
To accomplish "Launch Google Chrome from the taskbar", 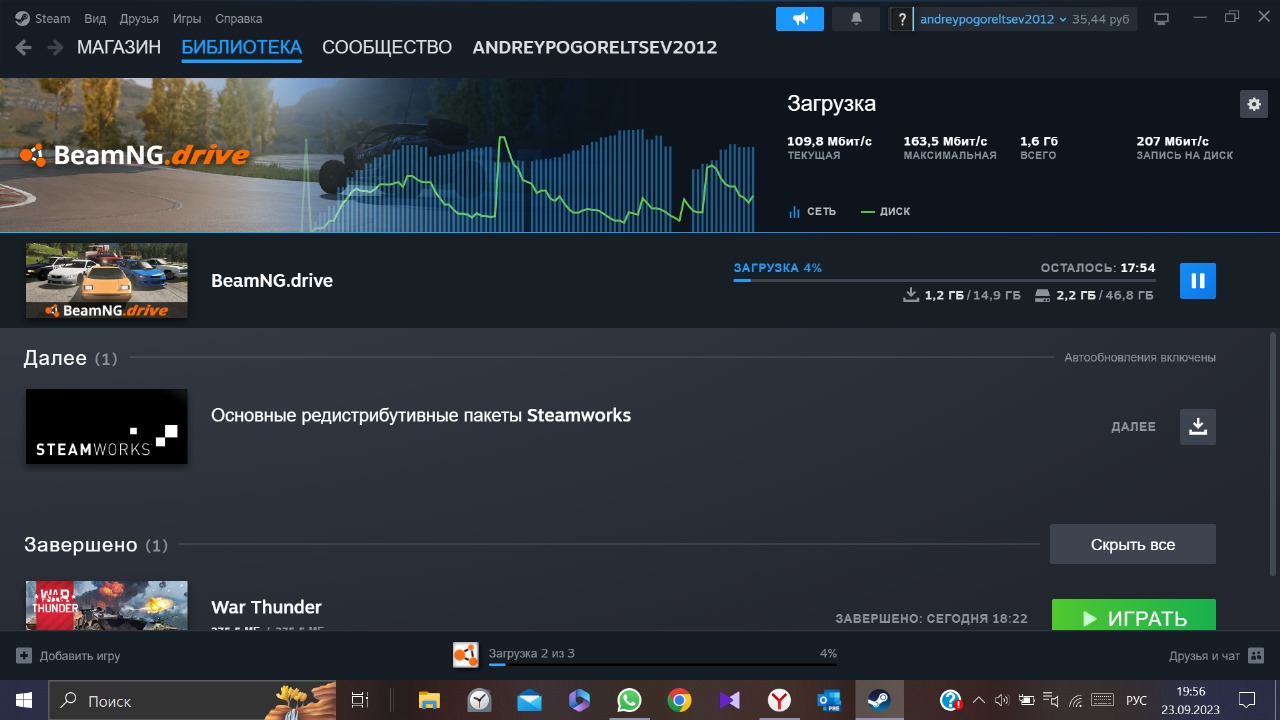I will (679, 700).
